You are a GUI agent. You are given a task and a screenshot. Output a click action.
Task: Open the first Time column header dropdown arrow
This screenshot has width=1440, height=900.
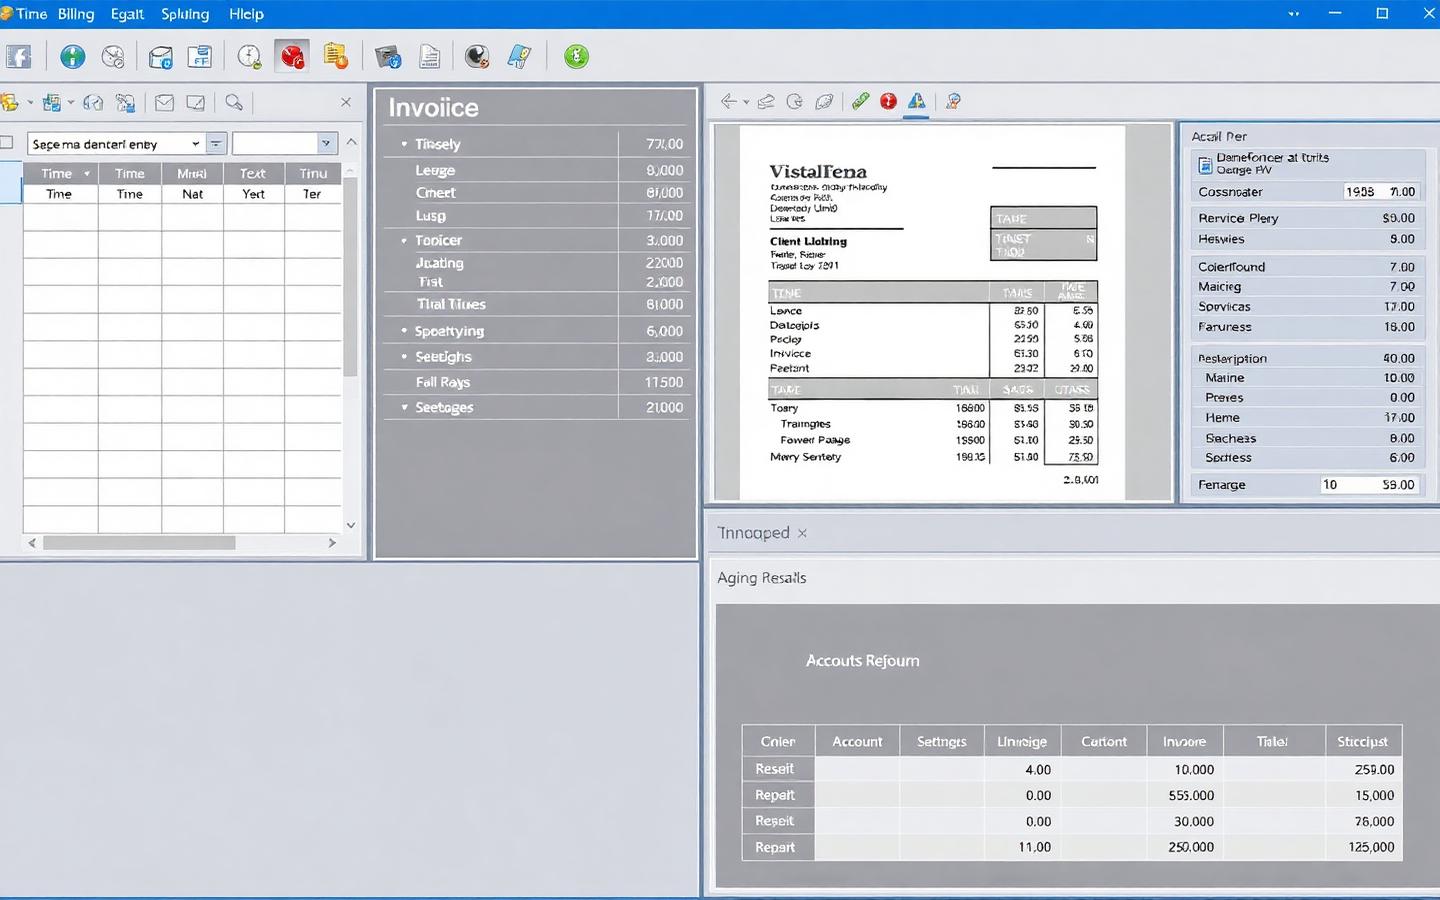point(87,174)
